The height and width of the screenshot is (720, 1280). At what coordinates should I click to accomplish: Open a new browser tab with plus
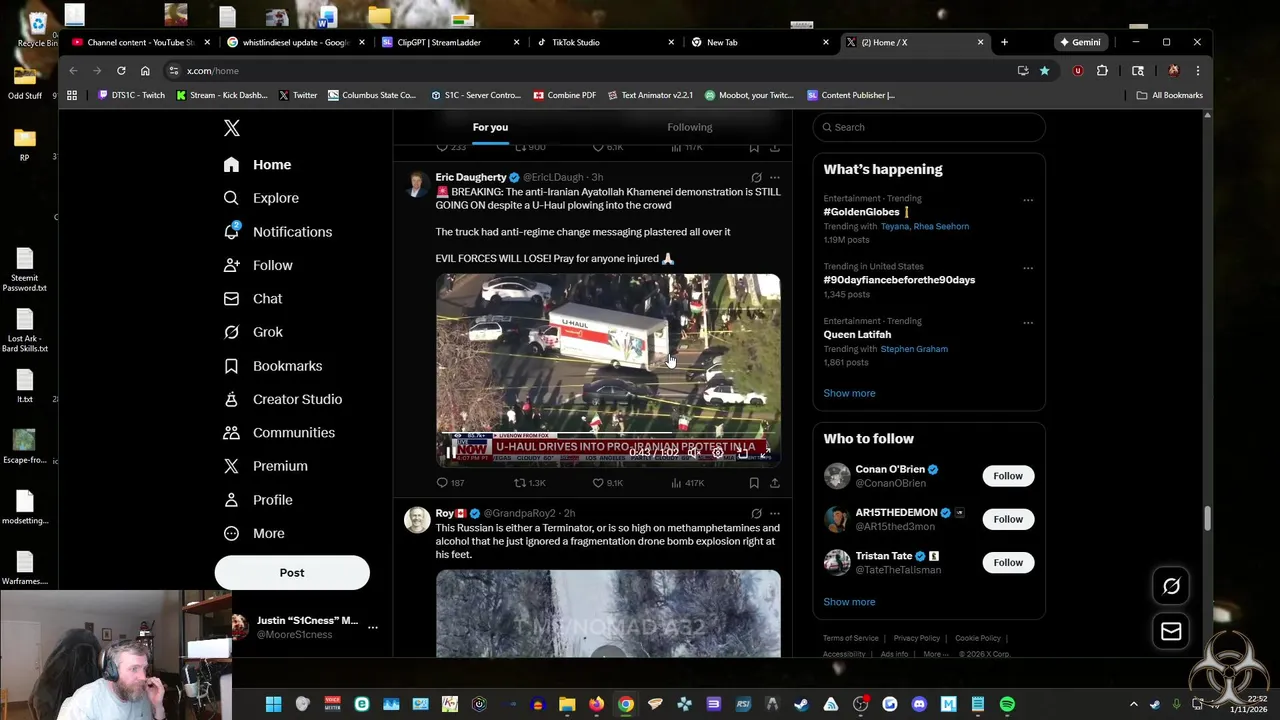click(1004, 42)
